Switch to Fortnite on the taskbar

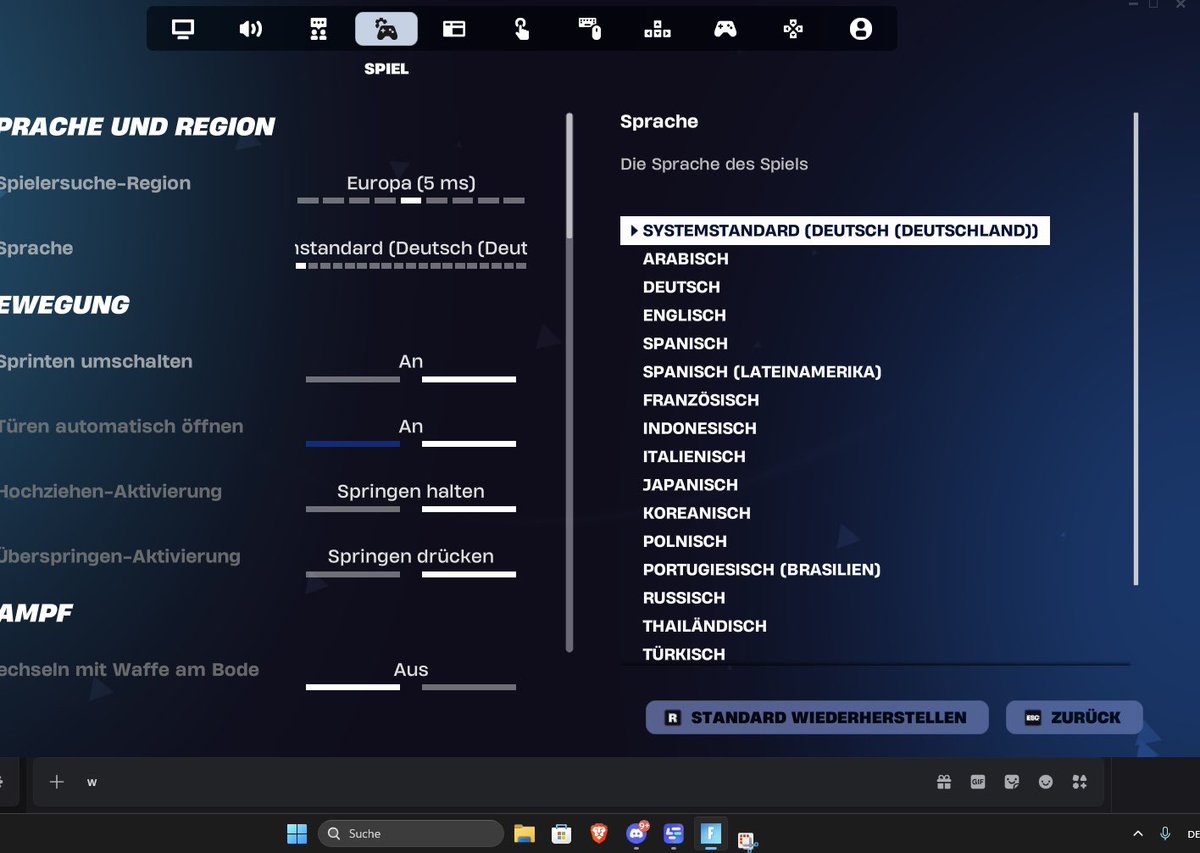coord(710,833)
